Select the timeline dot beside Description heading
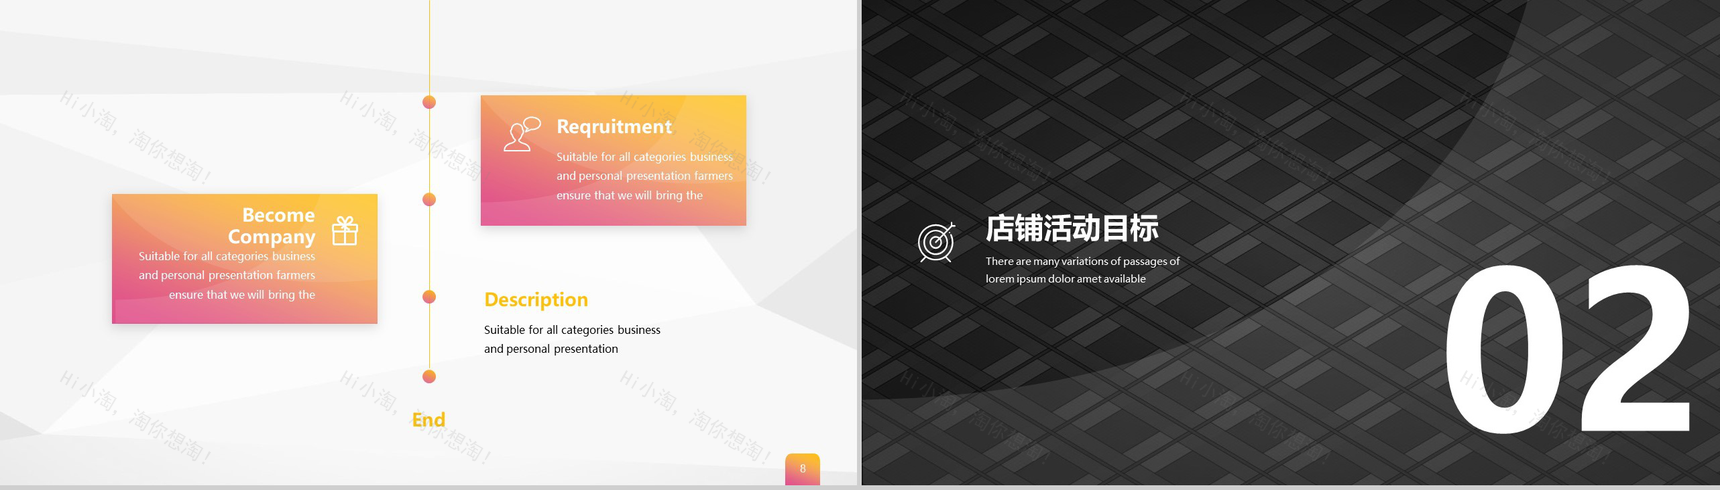1720x490 pixels. pyautogui.click(x=429, y=297)
